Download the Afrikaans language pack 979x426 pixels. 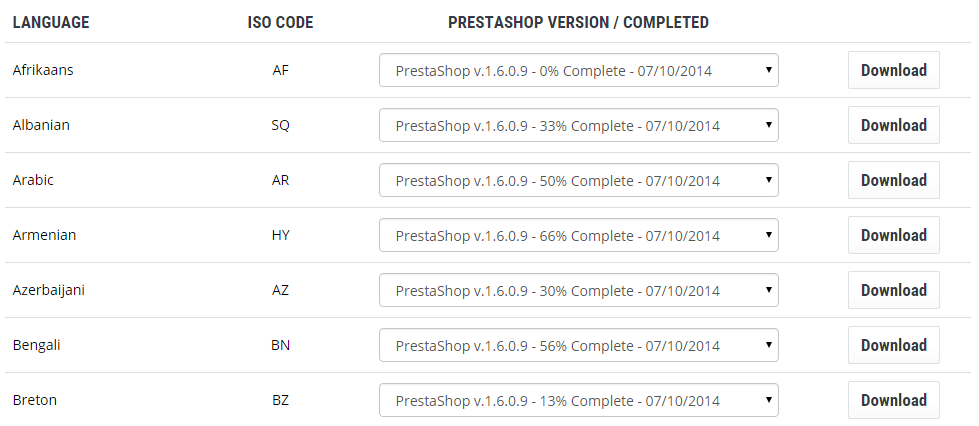(893, 70)
